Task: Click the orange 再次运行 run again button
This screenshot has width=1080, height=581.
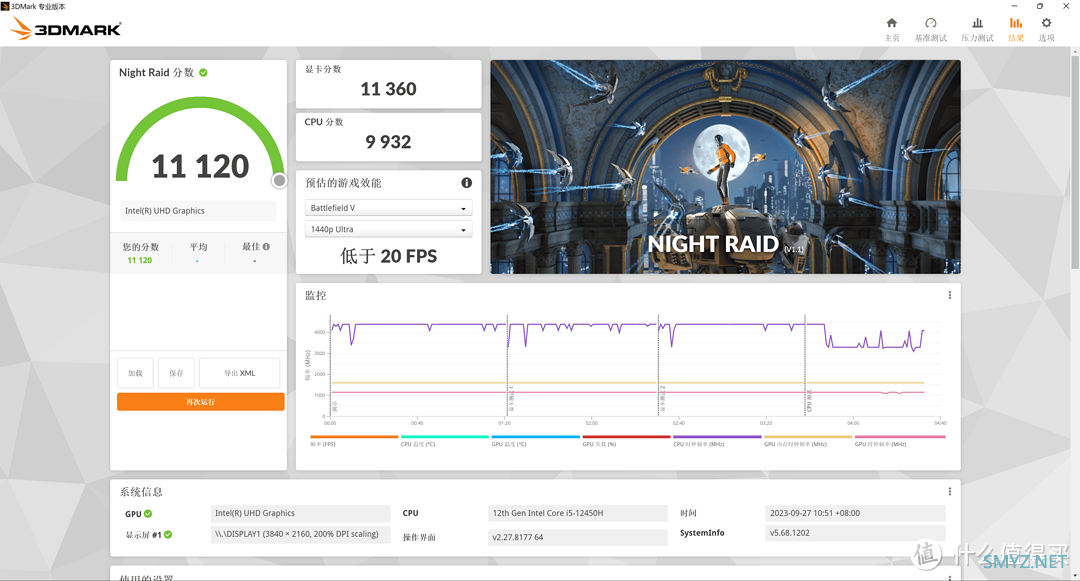Action: click(x=200, y=402)
